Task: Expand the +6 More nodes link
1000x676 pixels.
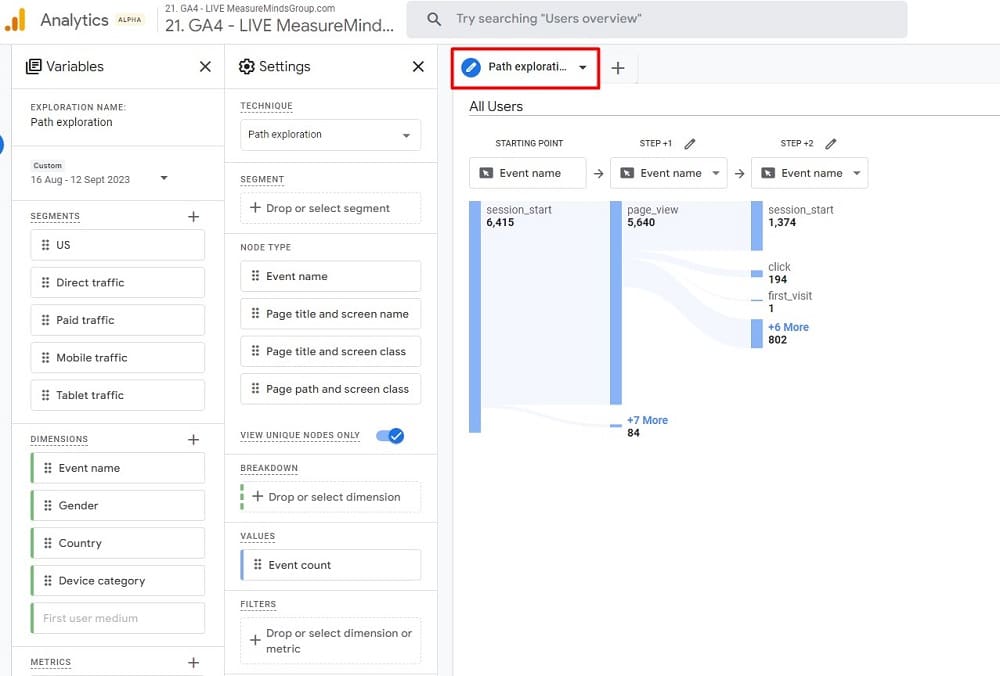Action: [788, 327]
